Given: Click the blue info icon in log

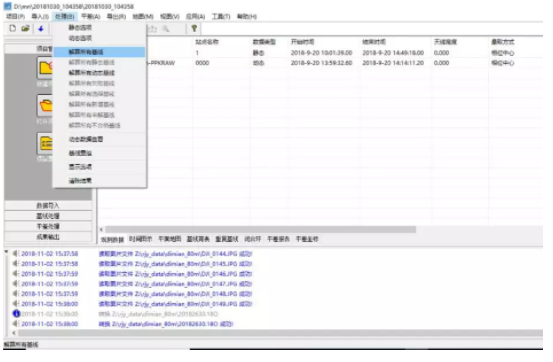Looking at the screenshot, I should click(16, 313).
